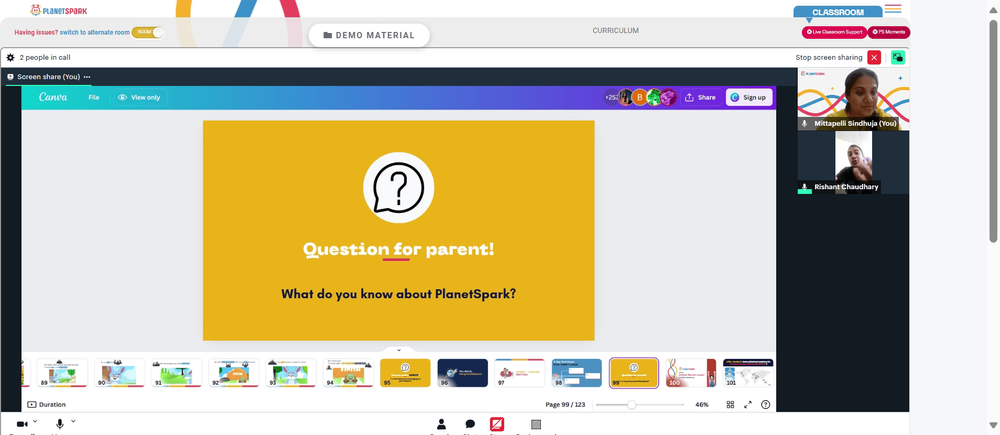Select slide thumbnail 99
Image resolution: width=1000 pixels, height=435 pixels.
(634, 372)
